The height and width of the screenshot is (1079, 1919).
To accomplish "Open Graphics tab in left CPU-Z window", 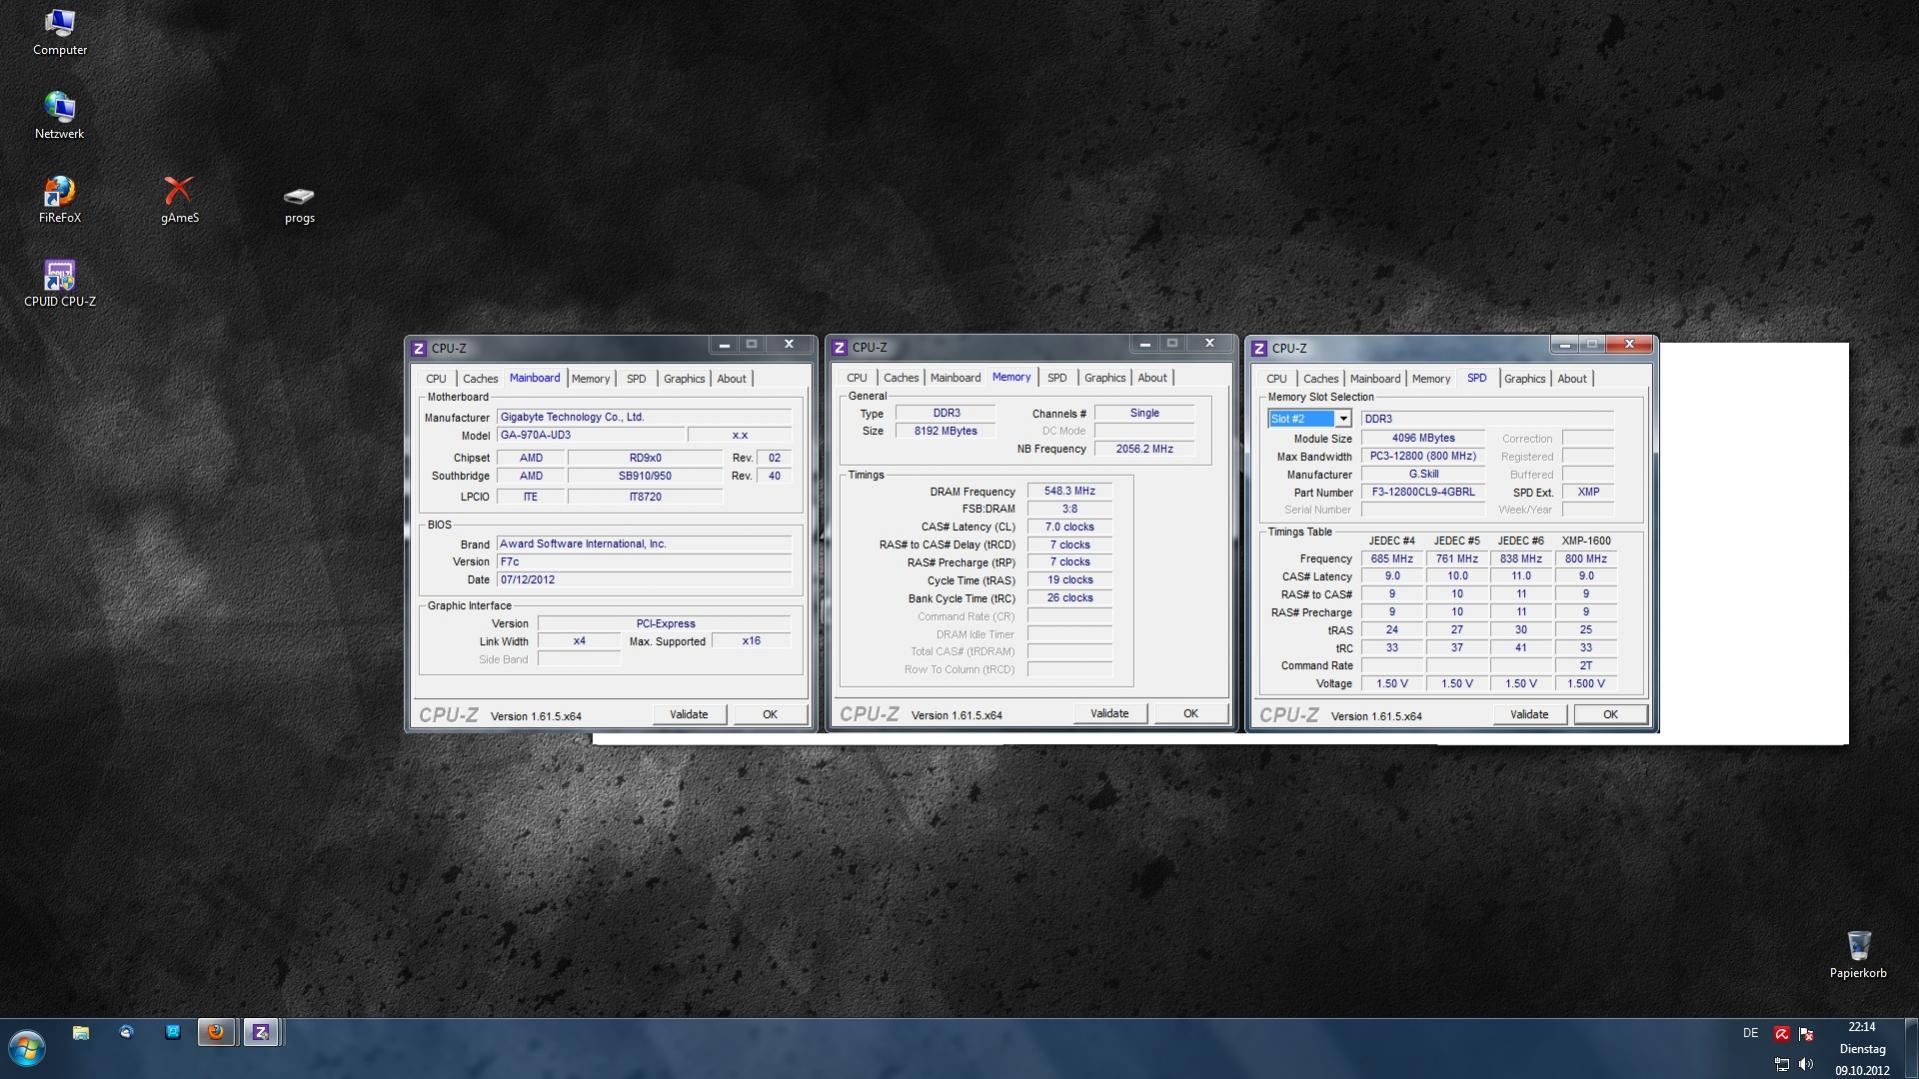I will pos(684,379).
